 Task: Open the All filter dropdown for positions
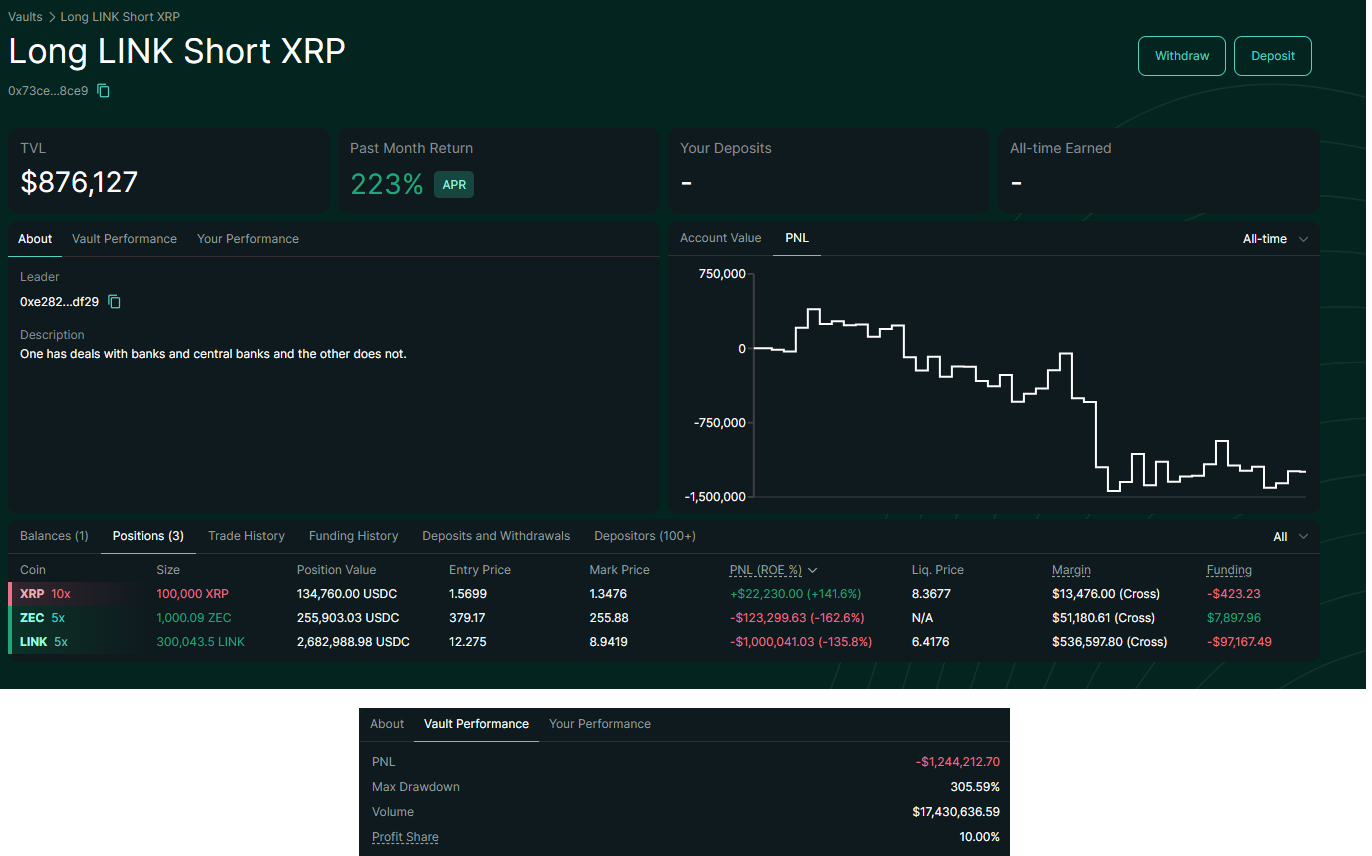(x=1290, y=537)
